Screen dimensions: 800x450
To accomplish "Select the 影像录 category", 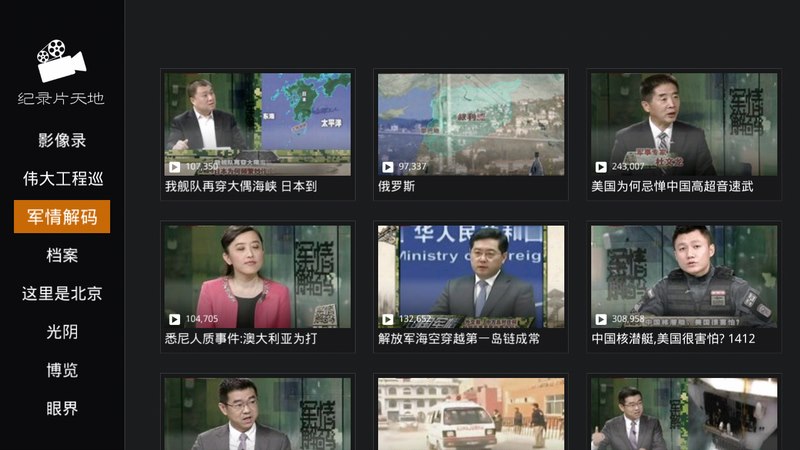I will 62,140.
